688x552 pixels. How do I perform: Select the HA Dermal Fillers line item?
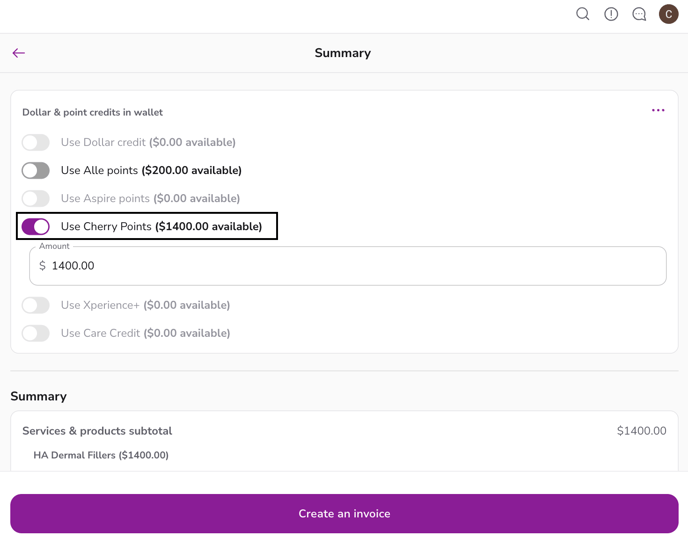click(x=101, y=455)
